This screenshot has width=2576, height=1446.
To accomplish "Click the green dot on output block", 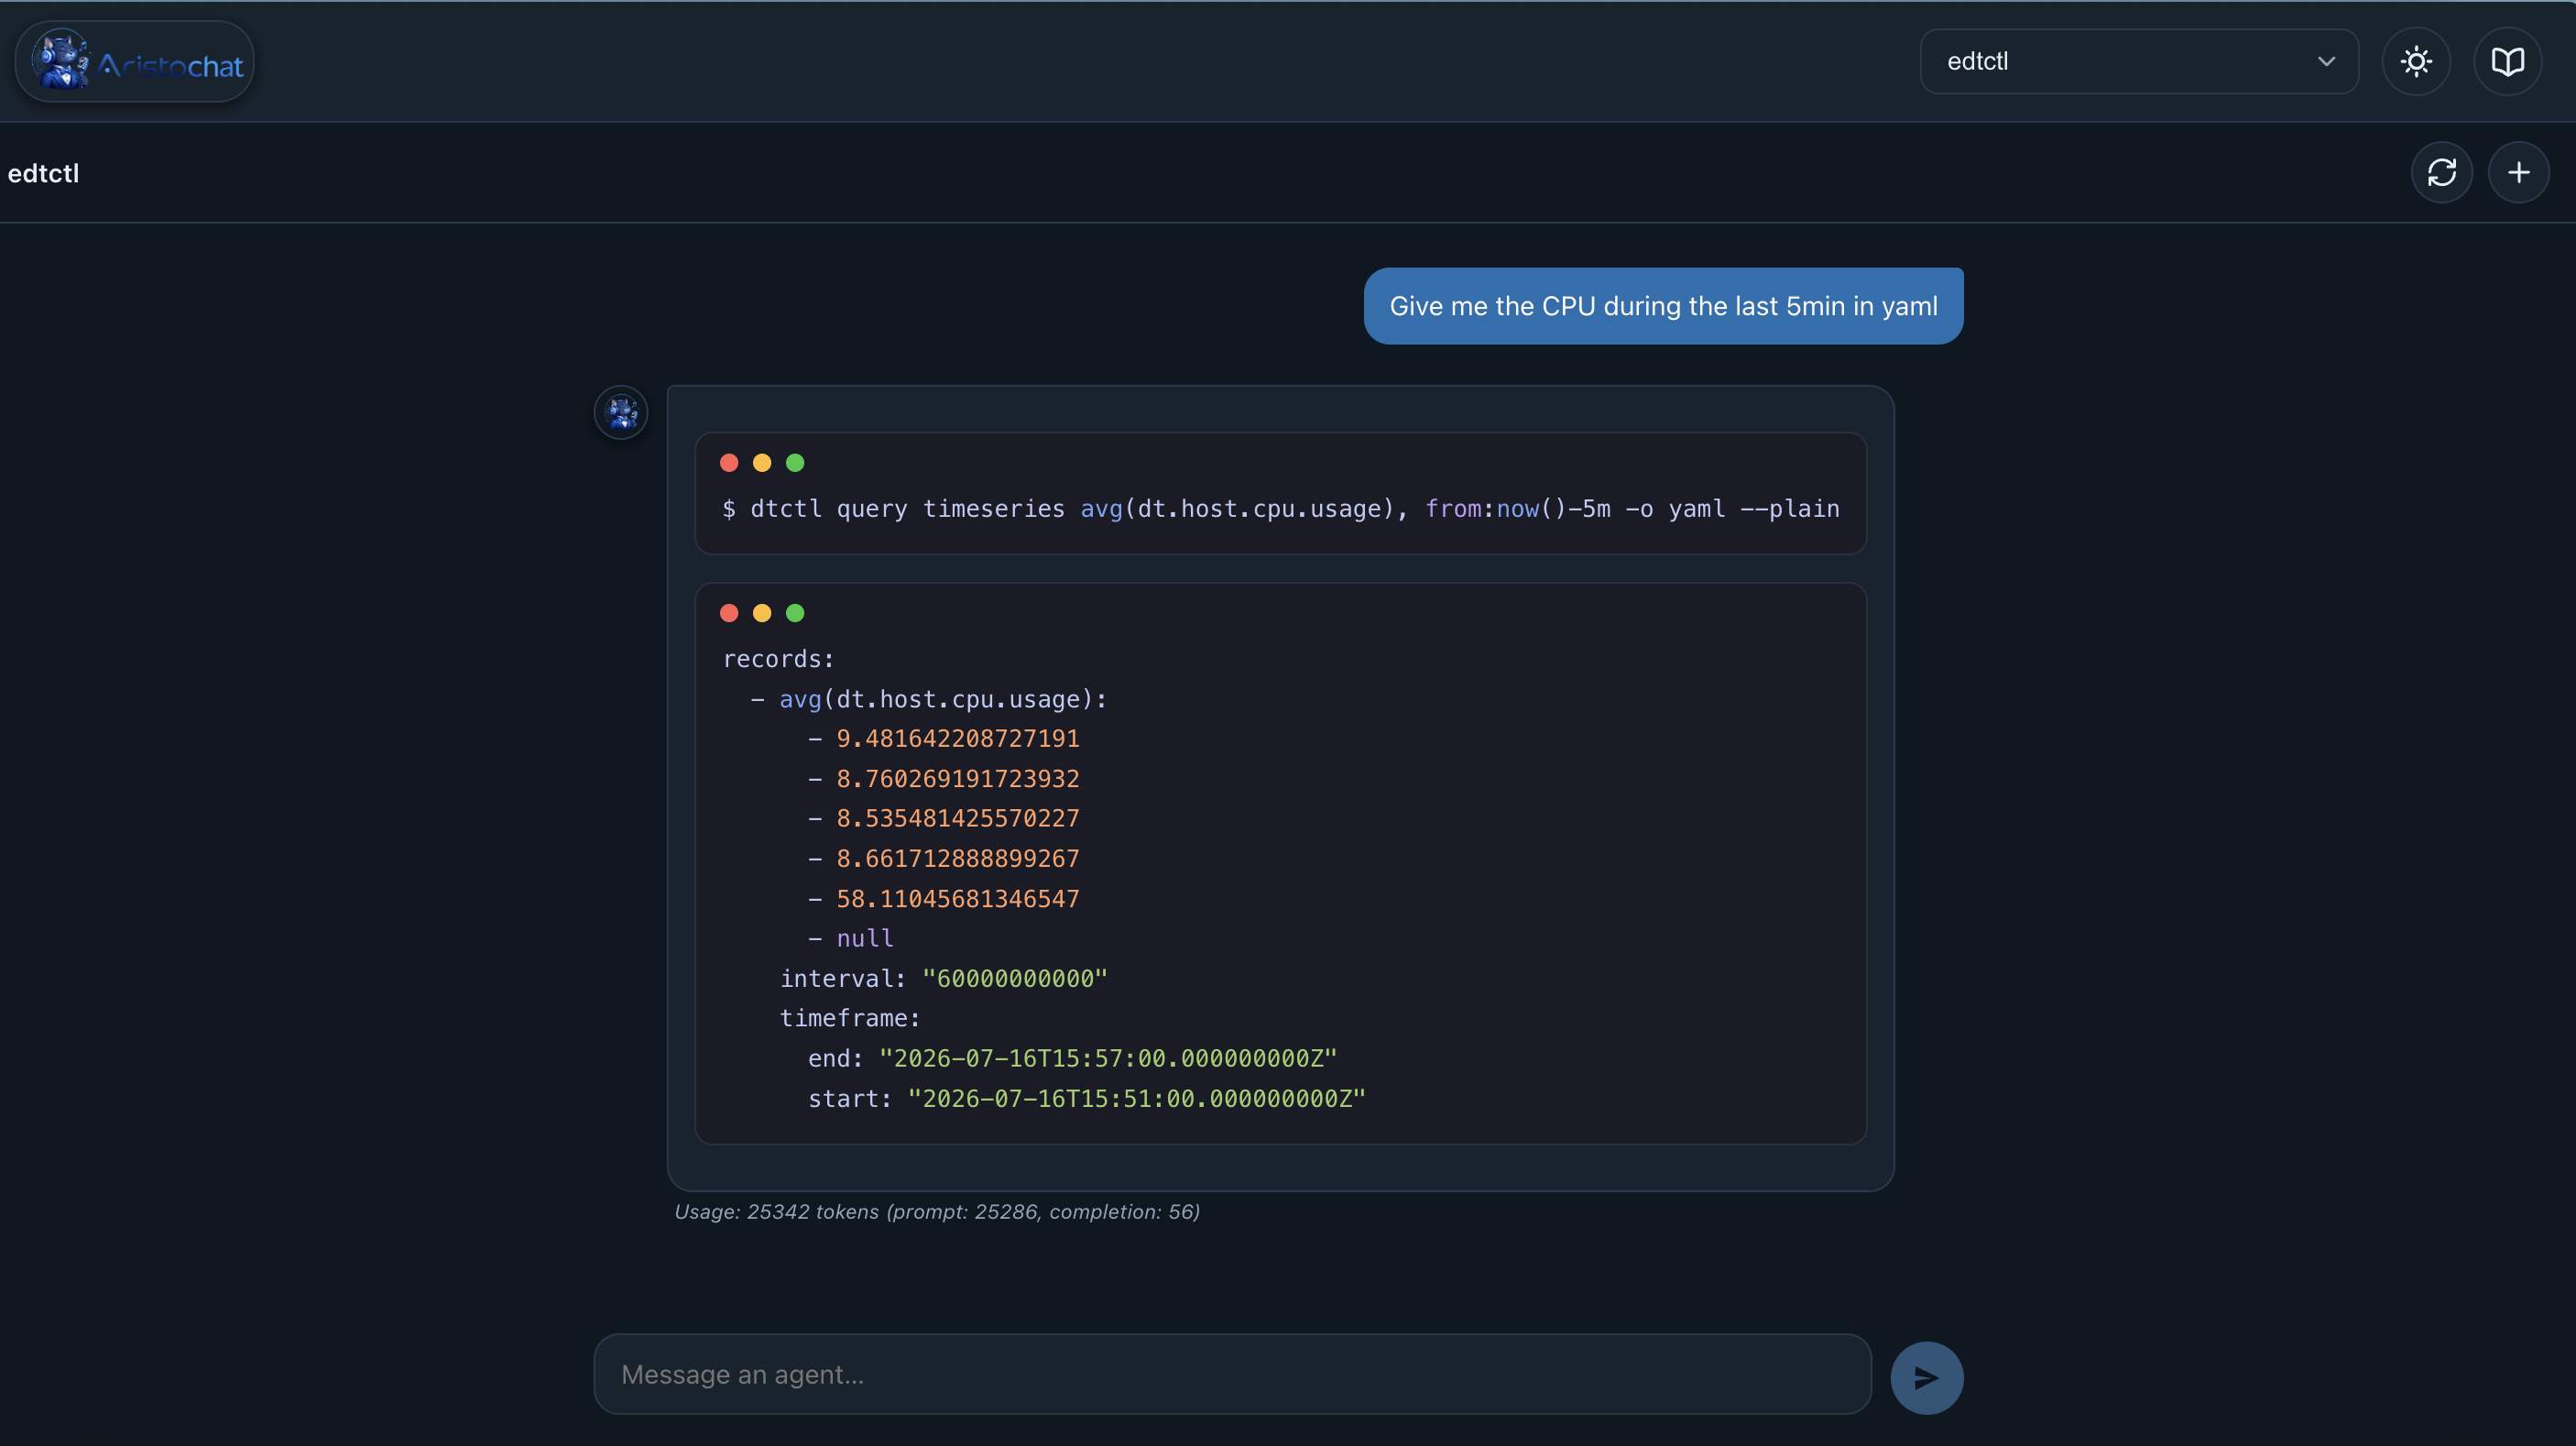I will coord(795,613).
